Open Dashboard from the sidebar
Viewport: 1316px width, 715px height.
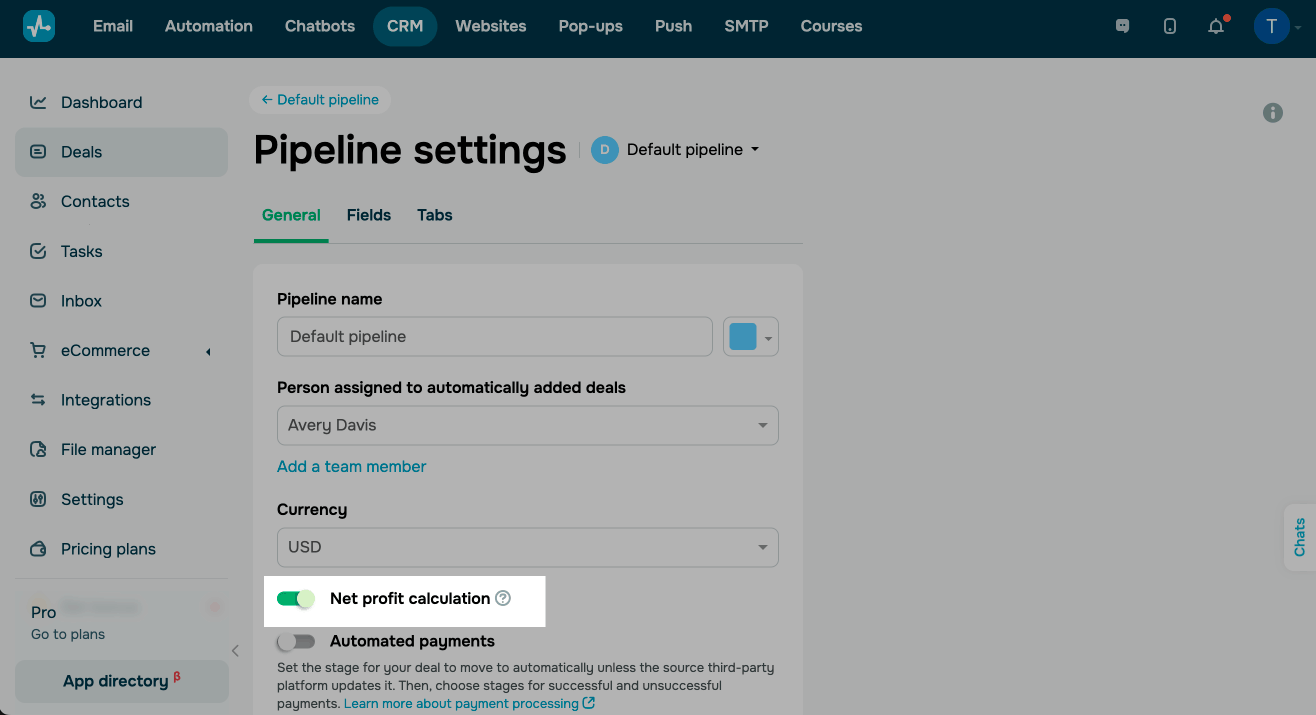(101, 102)
